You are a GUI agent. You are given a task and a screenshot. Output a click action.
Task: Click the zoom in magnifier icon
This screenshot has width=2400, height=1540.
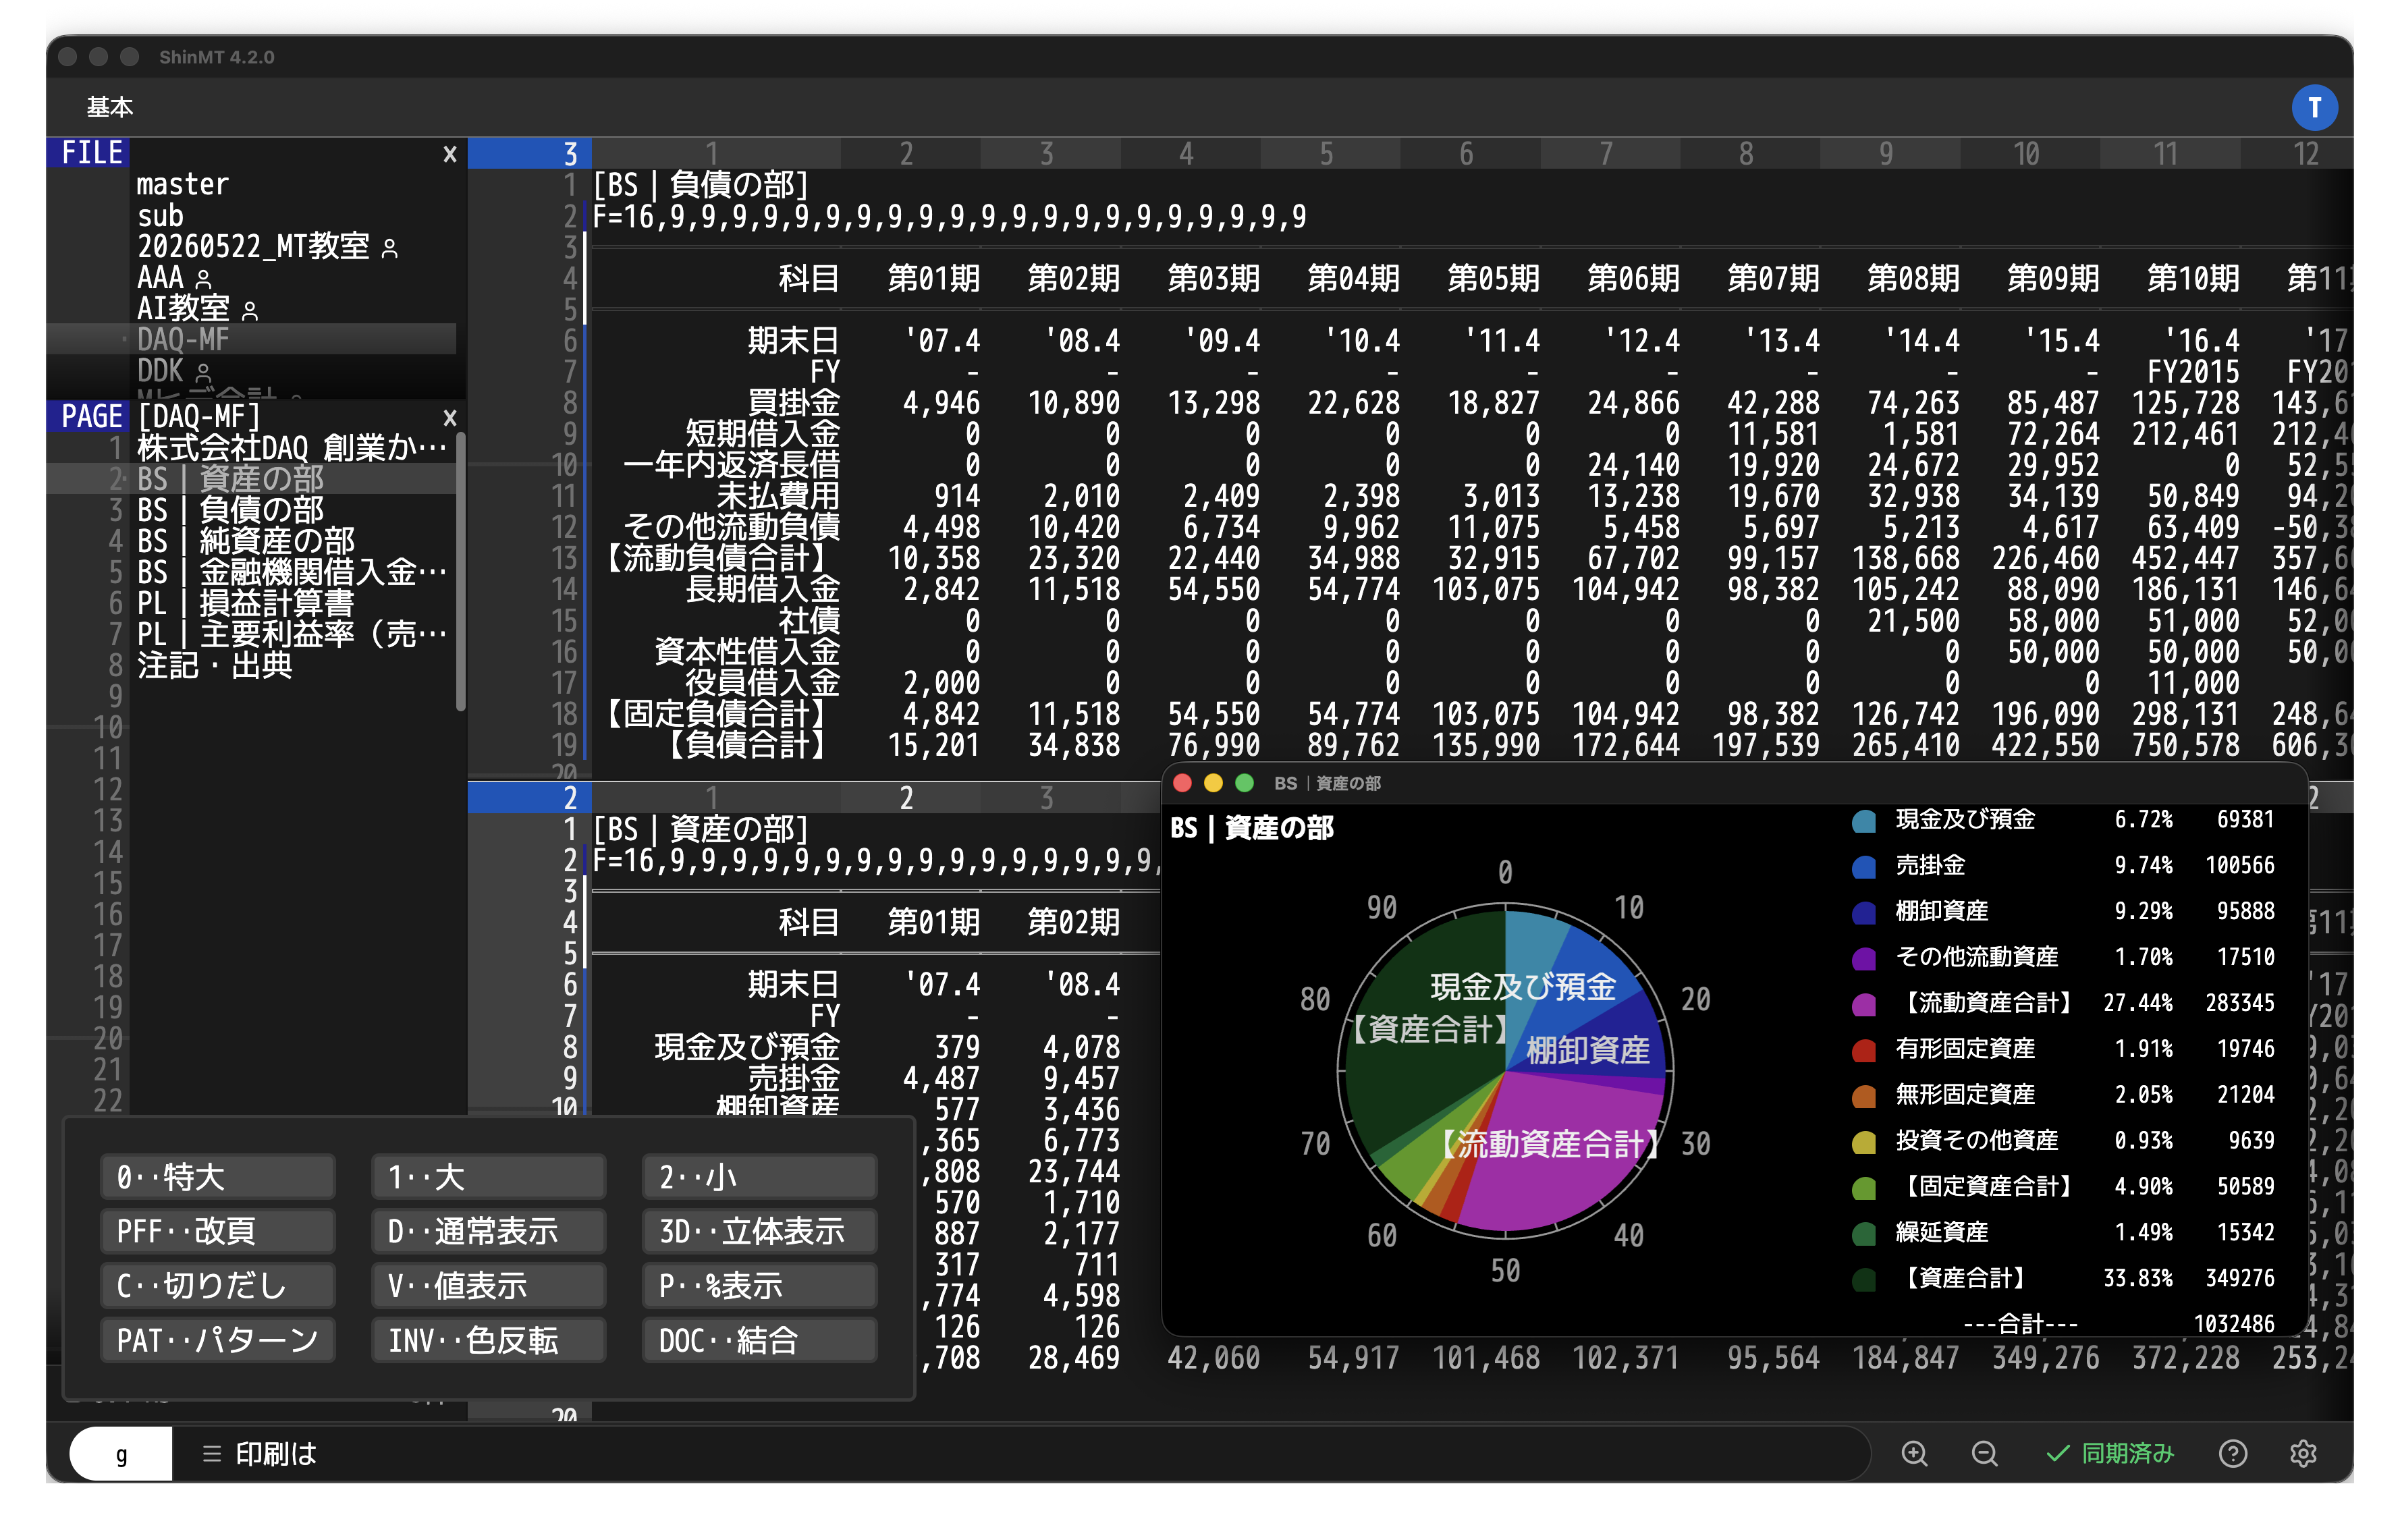click(x=1914, y=1453)
